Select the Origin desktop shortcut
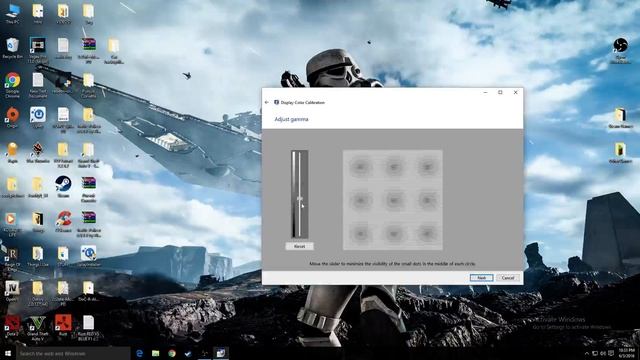Image resolution: width=640 pixels, height=360 pixels. pyautogui.click(x=12, y=118)
